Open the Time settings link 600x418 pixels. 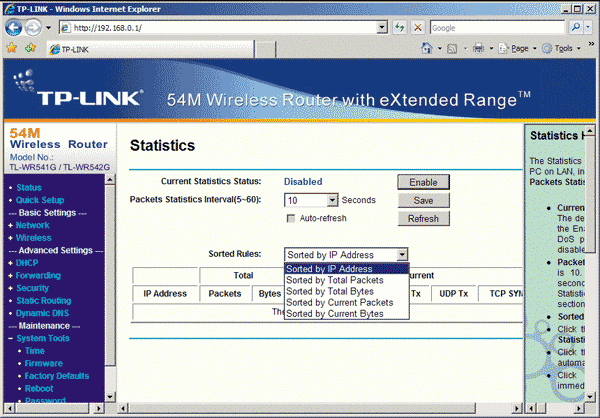[x=34, y=351]
